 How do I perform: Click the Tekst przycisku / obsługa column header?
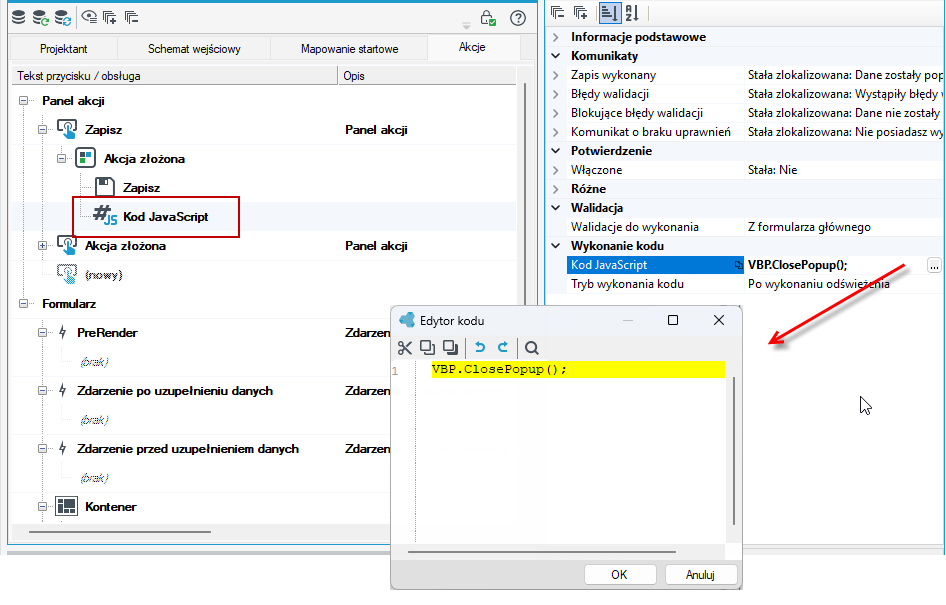click(x=175, y=75)
